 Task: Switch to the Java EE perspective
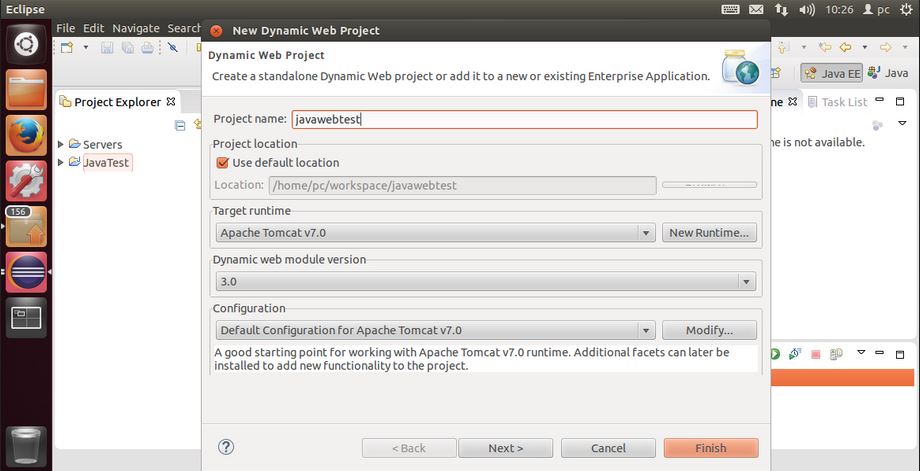831,73
